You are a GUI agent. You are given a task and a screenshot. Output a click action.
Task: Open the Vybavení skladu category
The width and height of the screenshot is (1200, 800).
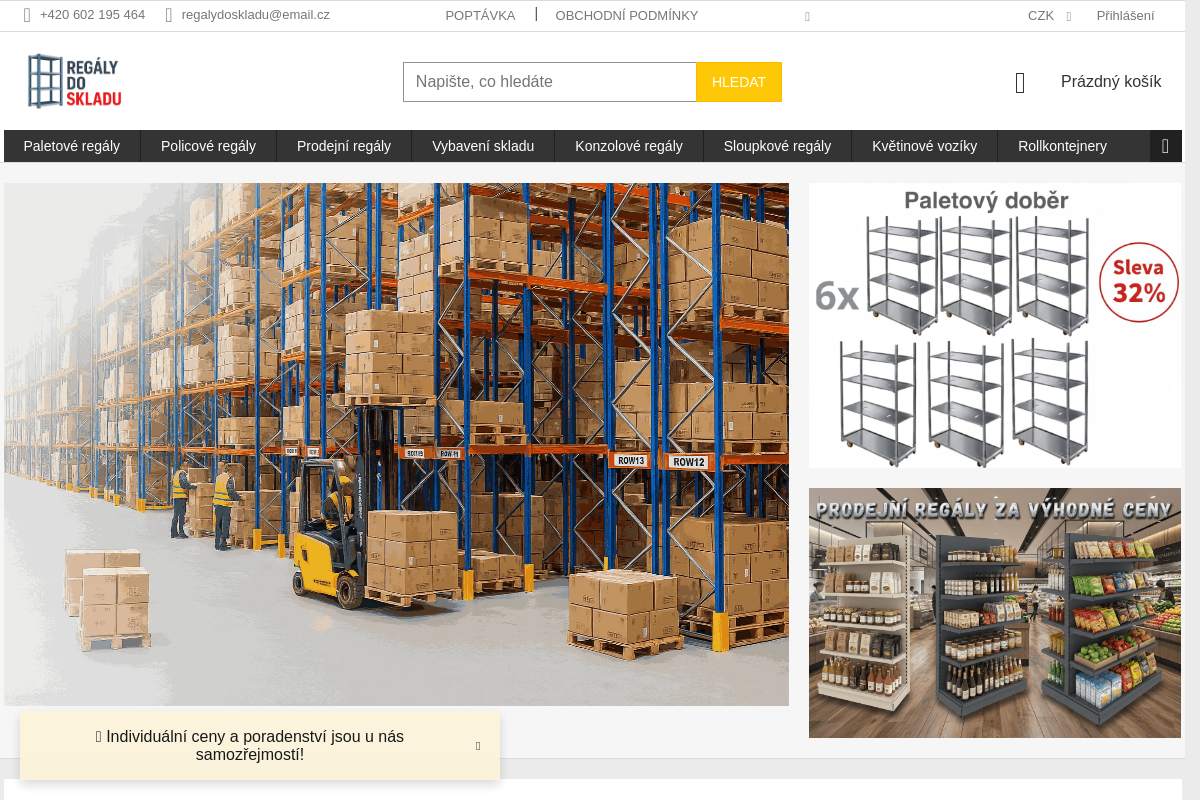point(483,146)
